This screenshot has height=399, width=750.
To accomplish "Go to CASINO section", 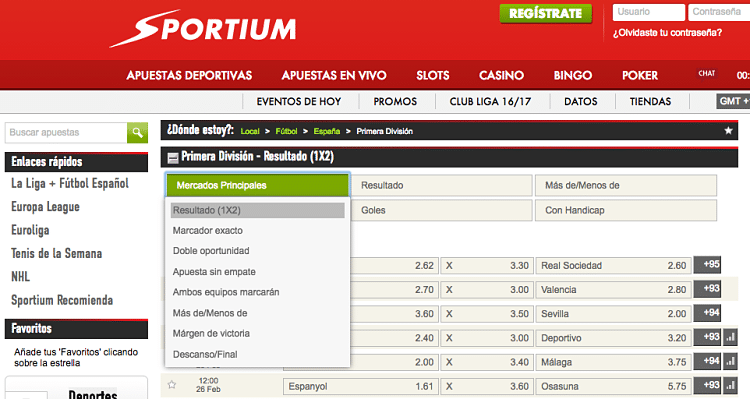I will point(501,76).
